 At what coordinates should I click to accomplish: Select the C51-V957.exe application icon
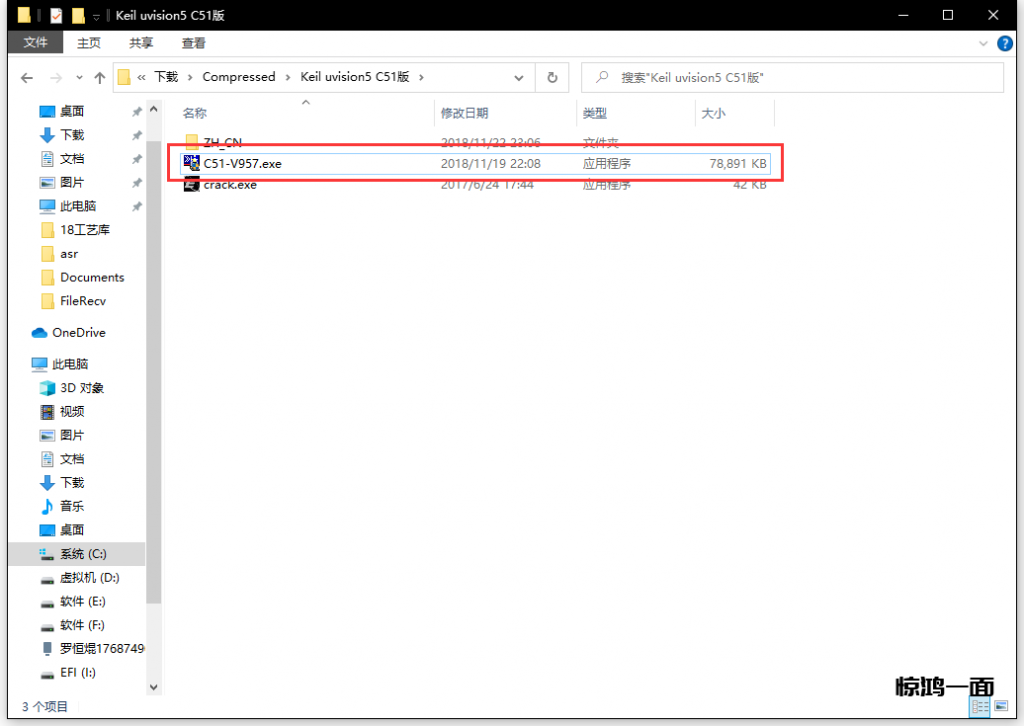pyautogui.click(x=192, y=163)
